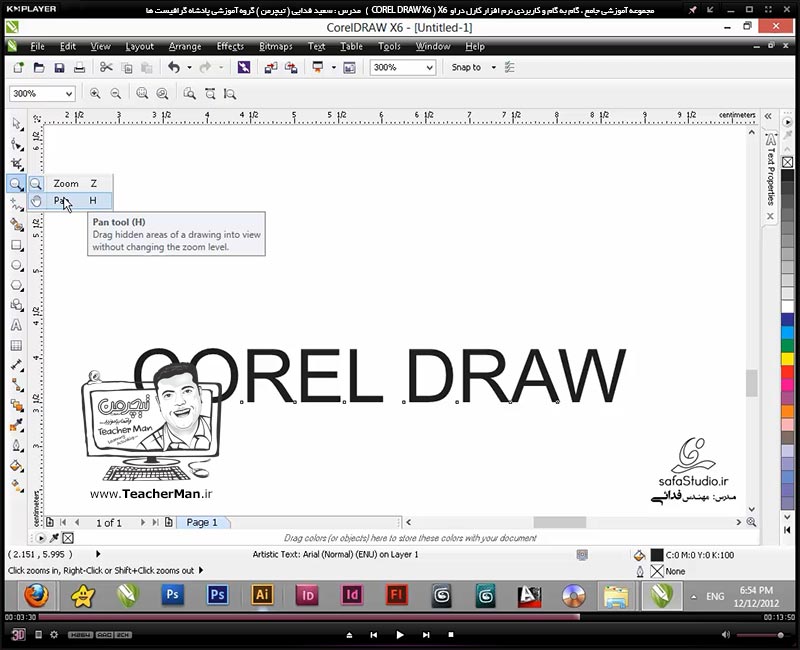
Task: Expand hint status bar arrow
Action: 201,570
